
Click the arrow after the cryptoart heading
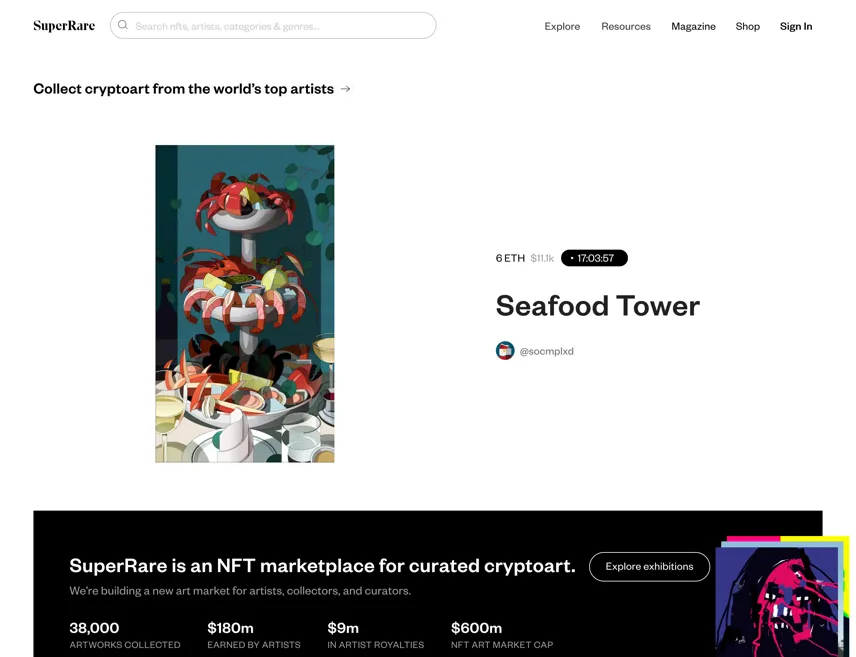[x=346, y=88]
